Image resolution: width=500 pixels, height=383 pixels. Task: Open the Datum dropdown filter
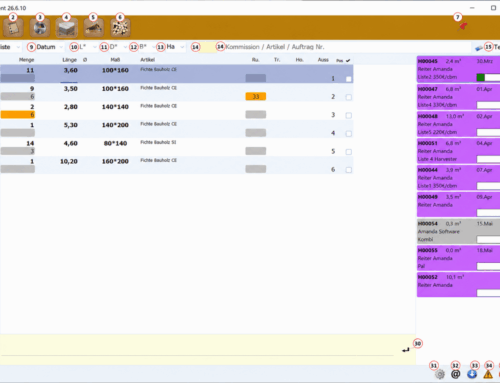pyautogui.click(x=49, y=47)
